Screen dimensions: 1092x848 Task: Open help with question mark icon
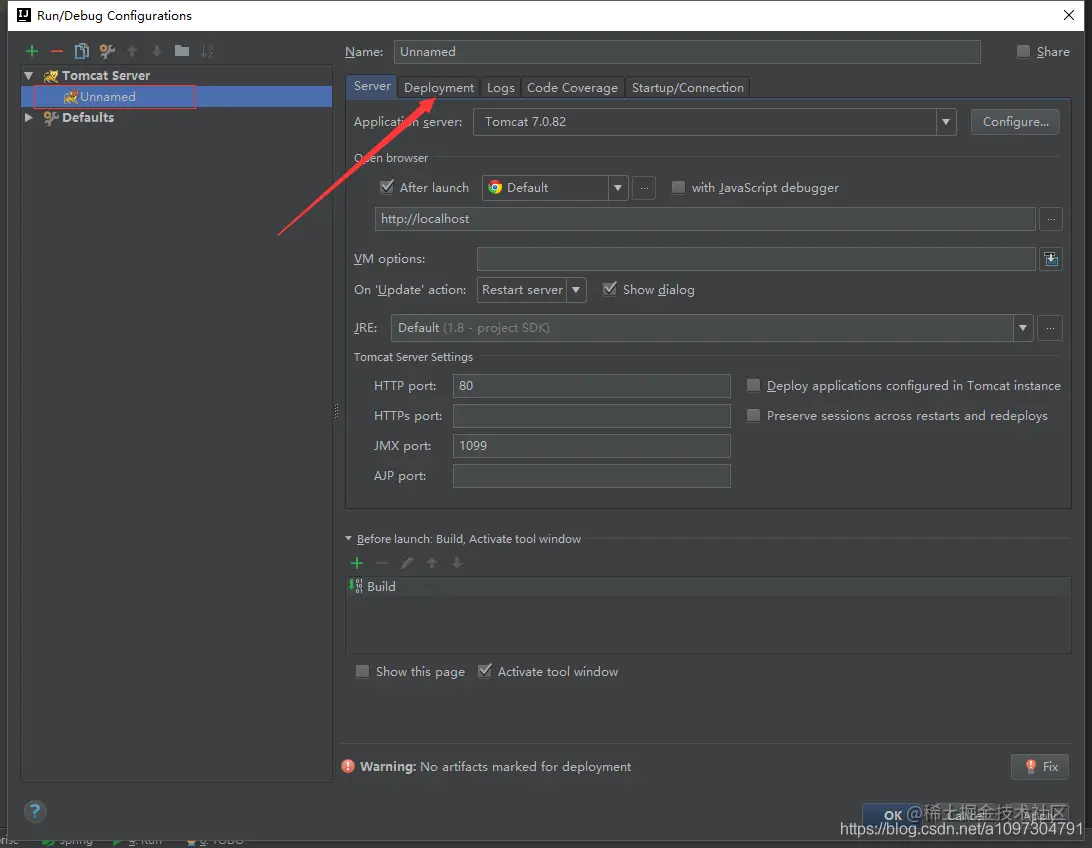[35, 811]
